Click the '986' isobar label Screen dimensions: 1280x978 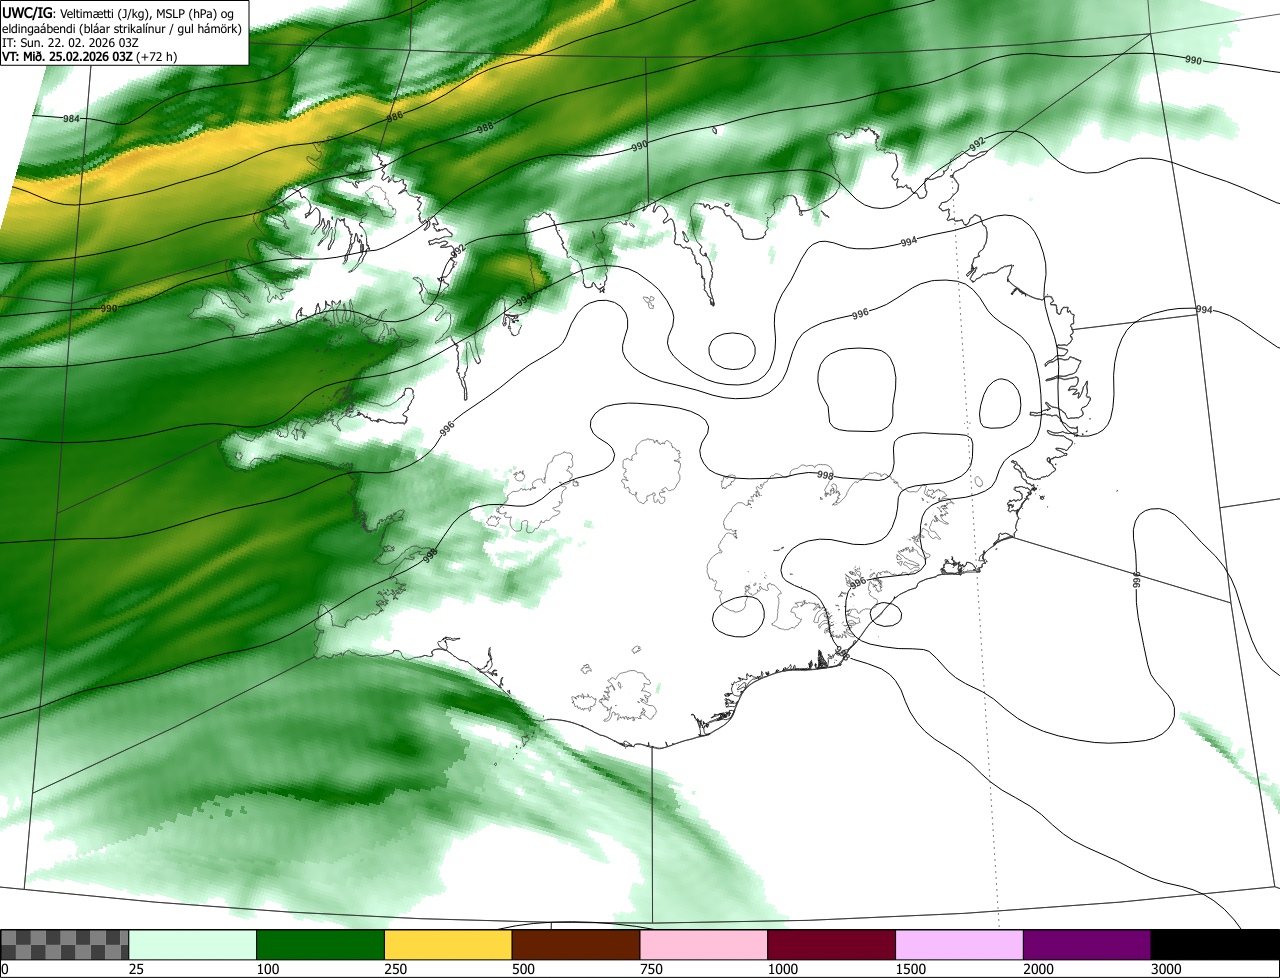tap(394, 117)
